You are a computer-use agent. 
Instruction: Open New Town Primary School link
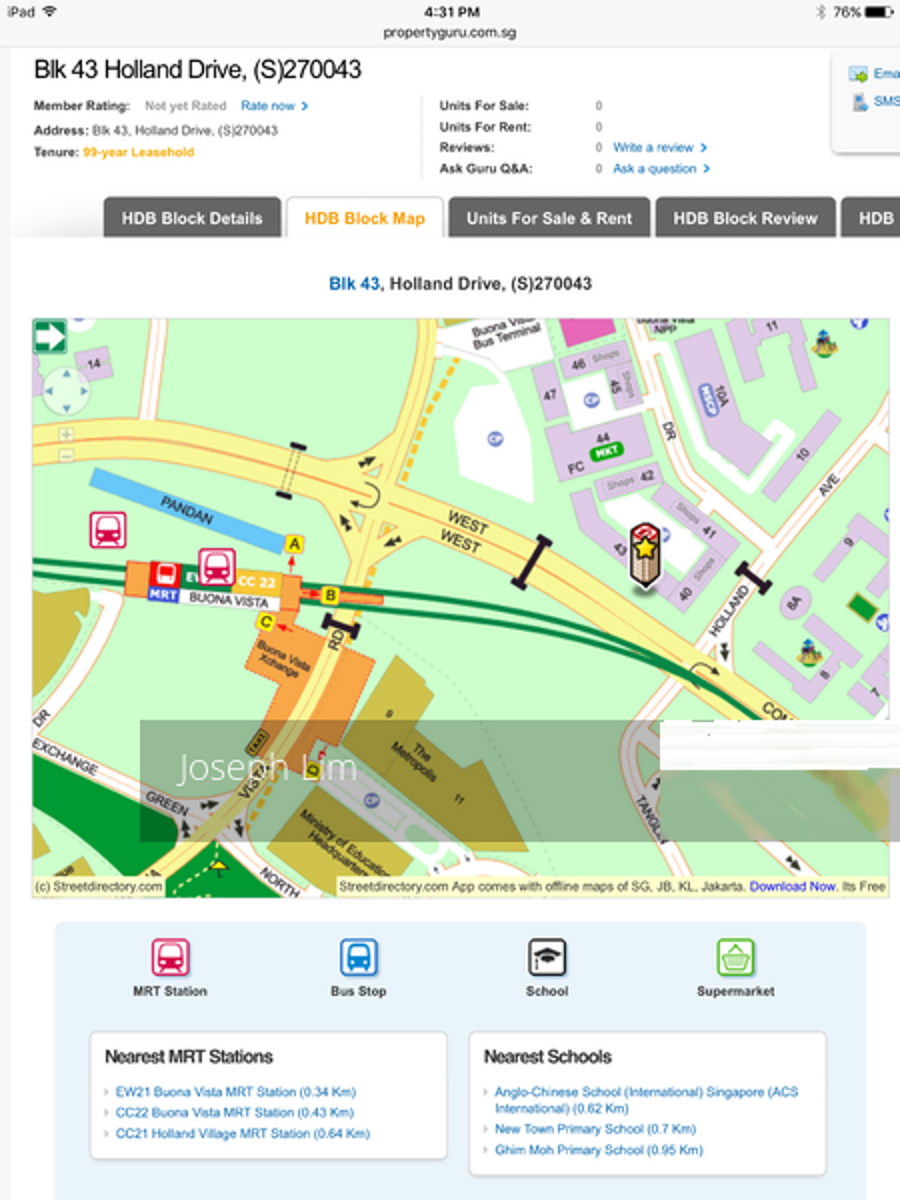click(594, 1129)
